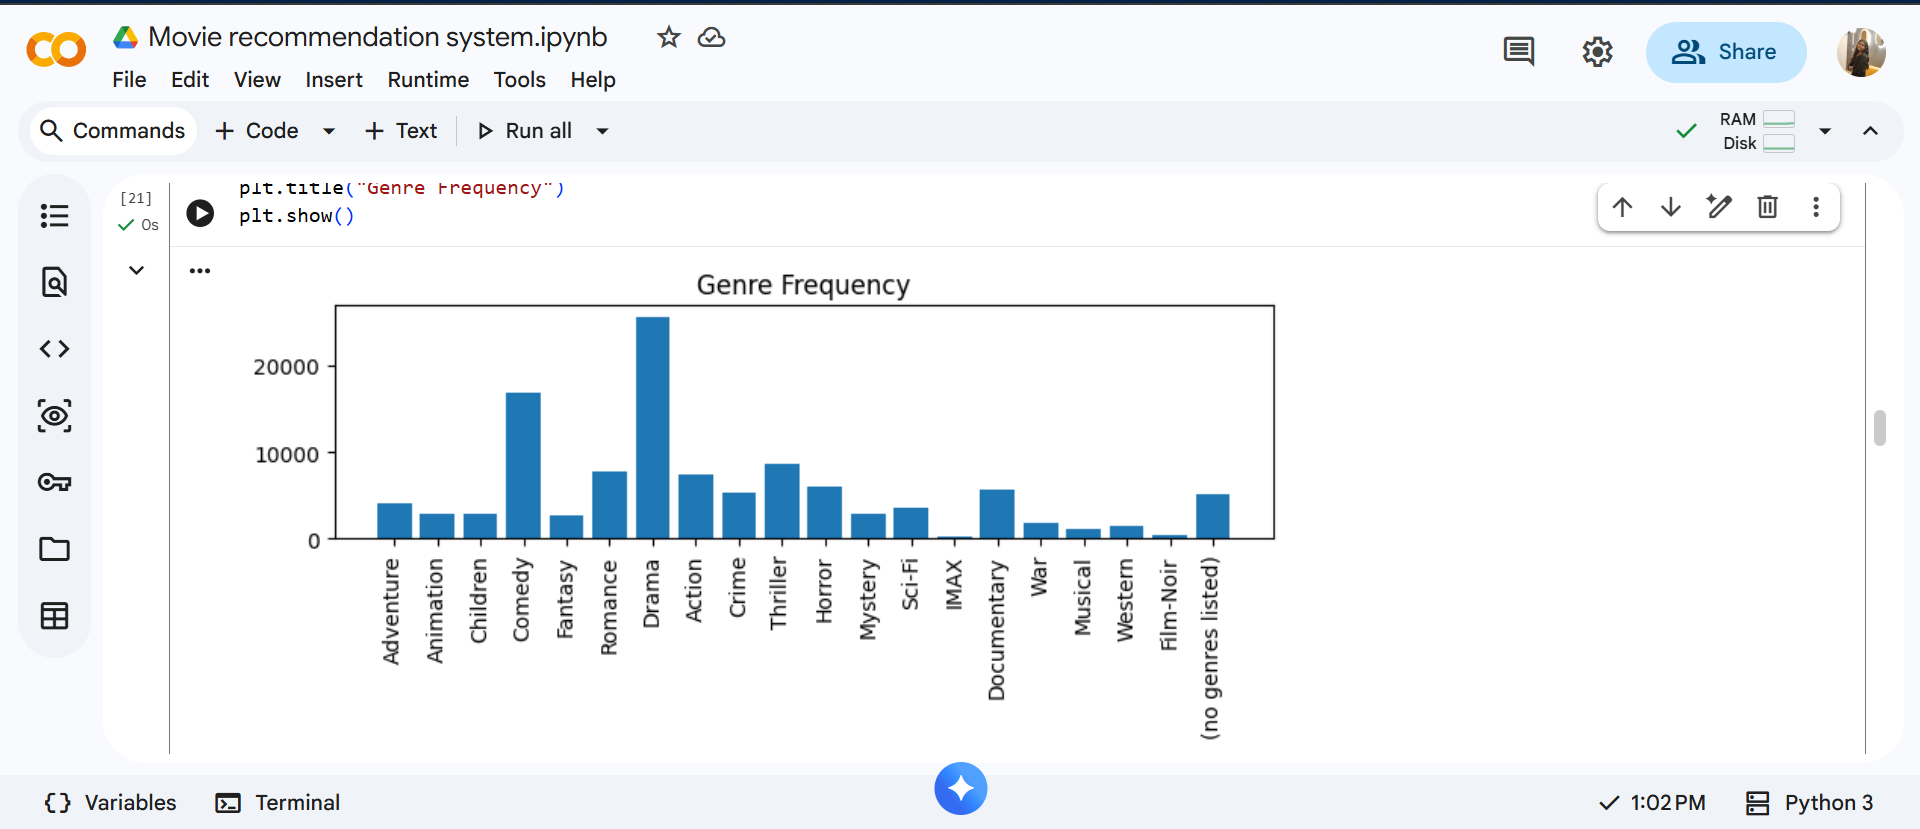Image resolution: width=1920 pixels, height=829 pixels.
Task: Collapse the toolbar header with caret
Action: pos(1870,131)
